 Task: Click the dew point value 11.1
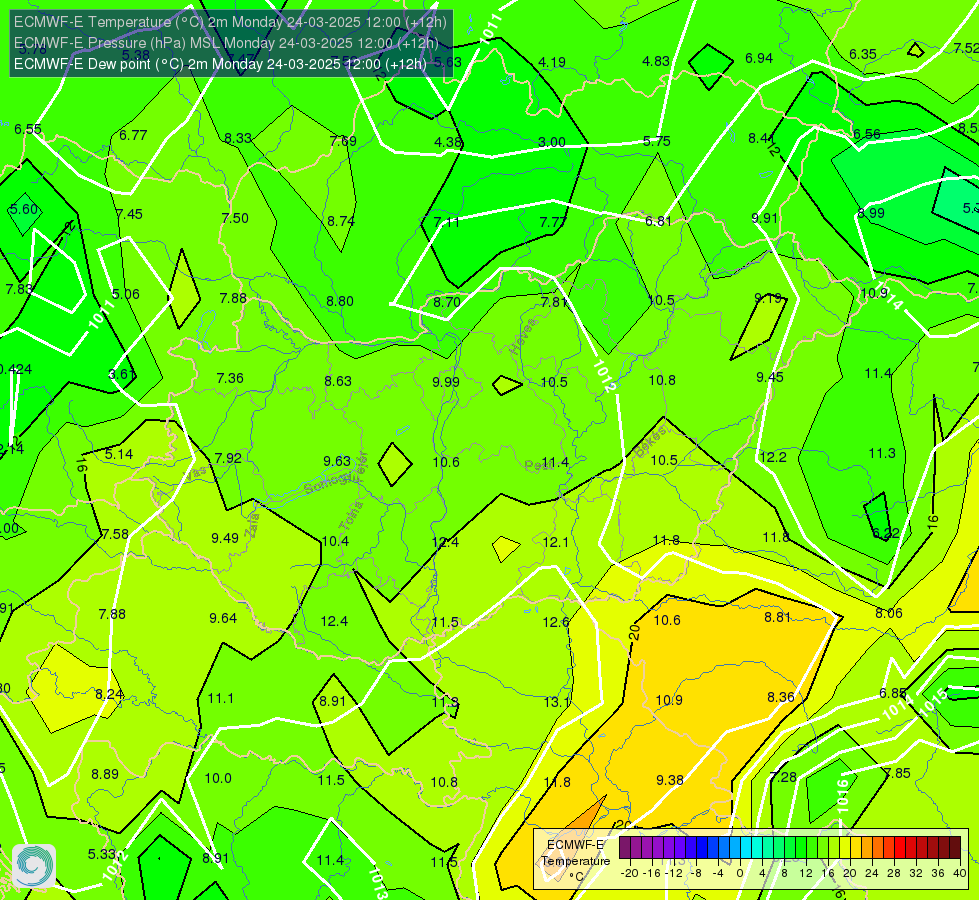tap(220, 698)
